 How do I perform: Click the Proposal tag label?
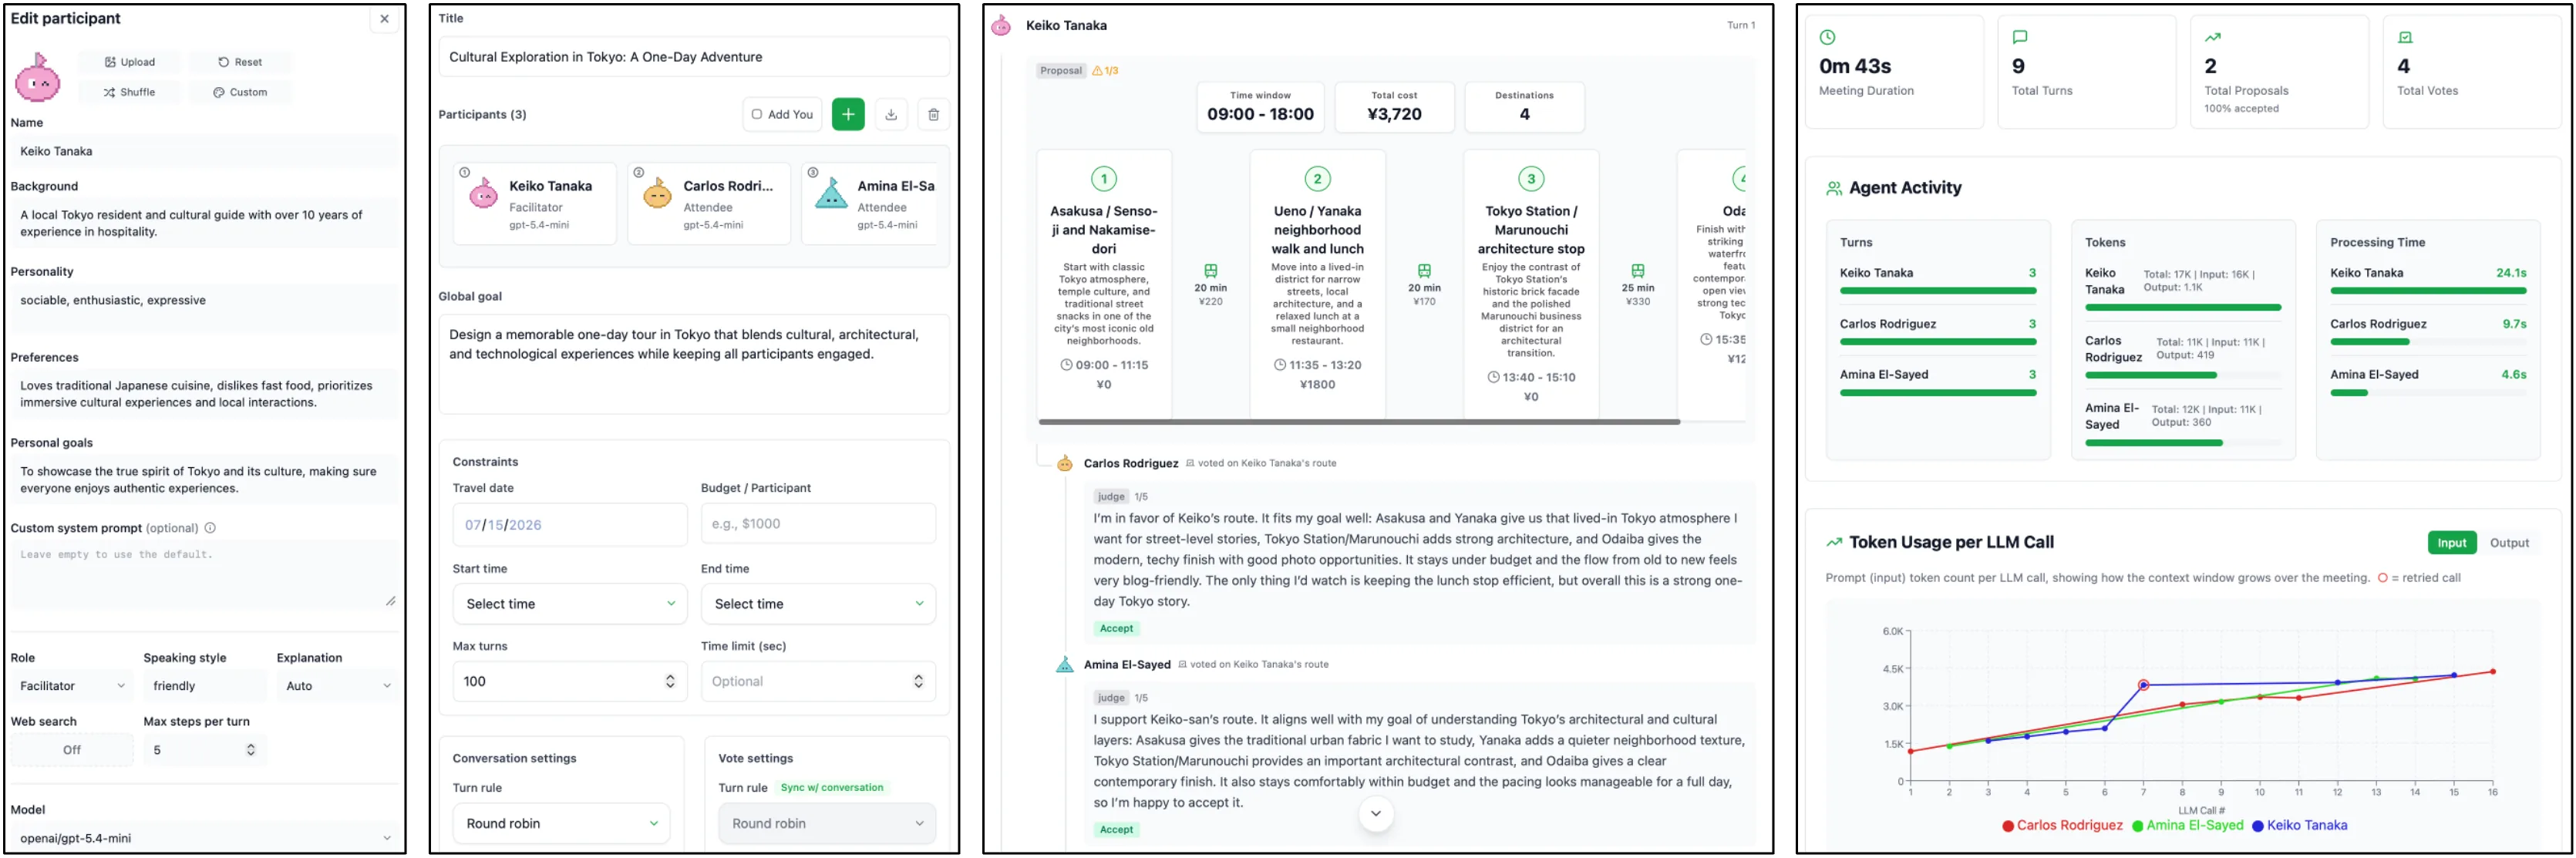(x=1060, y=71)
